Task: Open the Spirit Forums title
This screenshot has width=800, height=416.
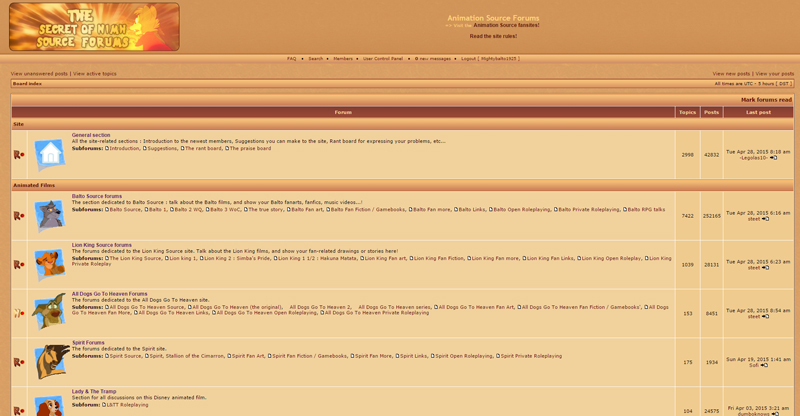Action: [88, 343]
